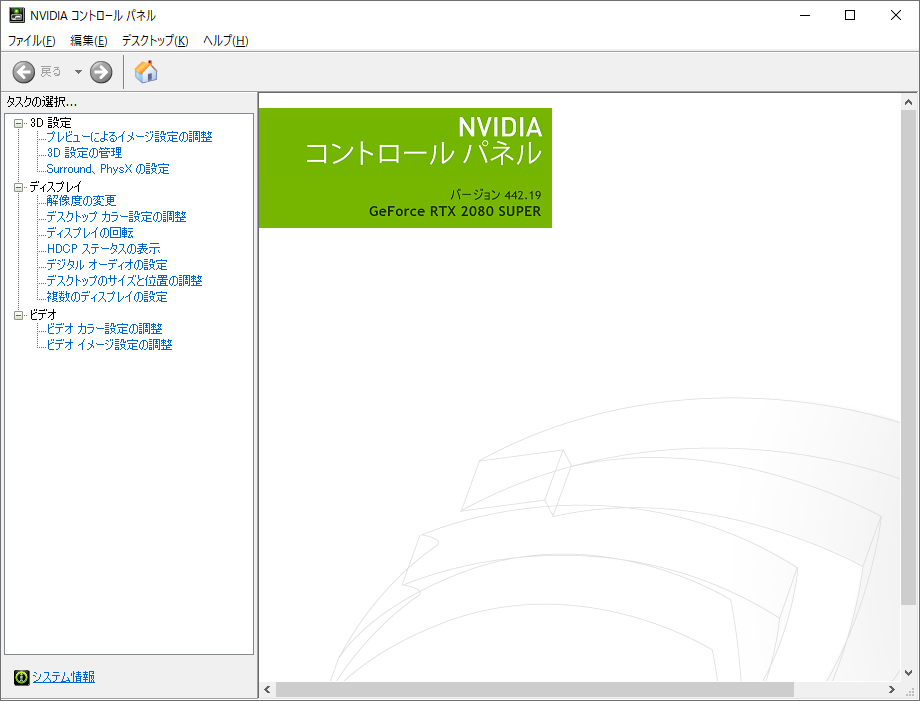The width and height of the screenshot is (920, 701).
Task: Select 解像度の変更 task
Action: pyautogui.click(x=81, y=201)
